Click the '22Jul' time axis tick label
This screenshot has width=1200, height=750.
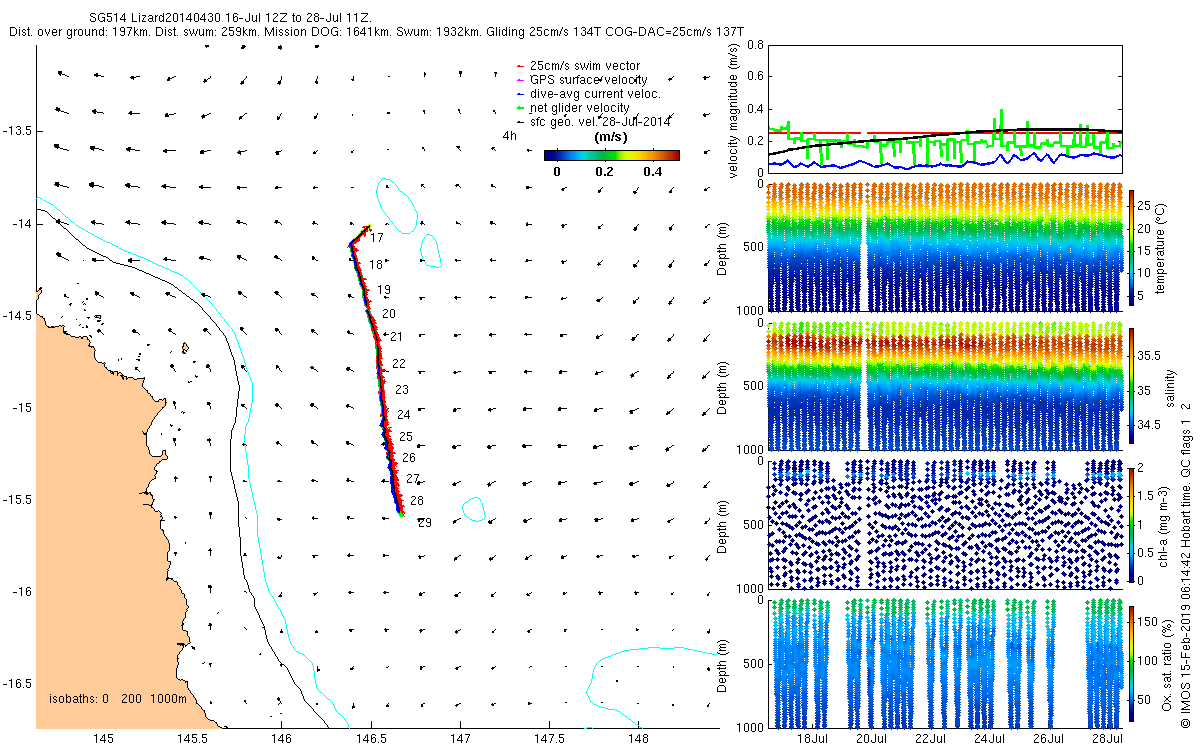[x=930, y=739]
